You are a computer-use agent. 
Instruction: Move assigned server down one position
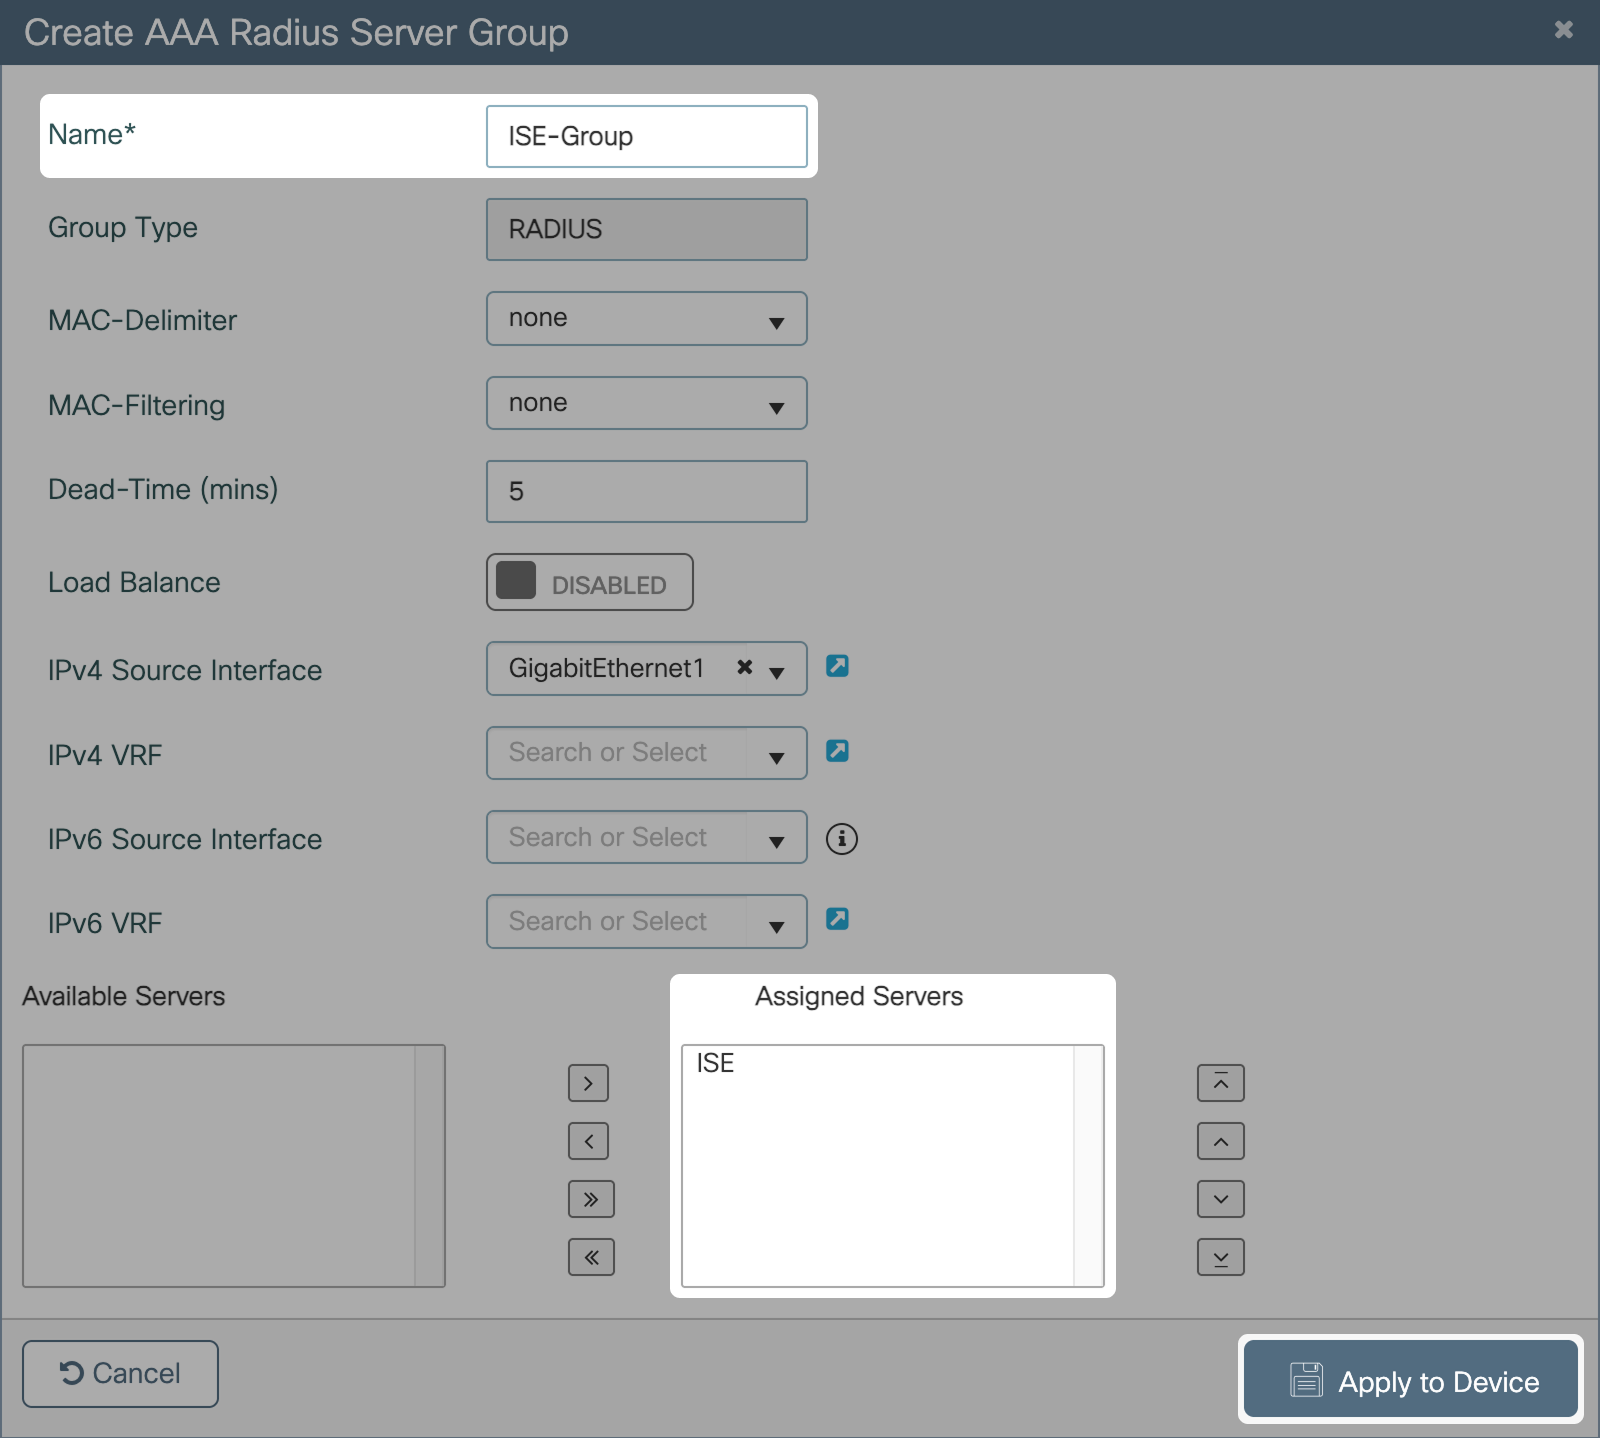pos(1220,1199)
